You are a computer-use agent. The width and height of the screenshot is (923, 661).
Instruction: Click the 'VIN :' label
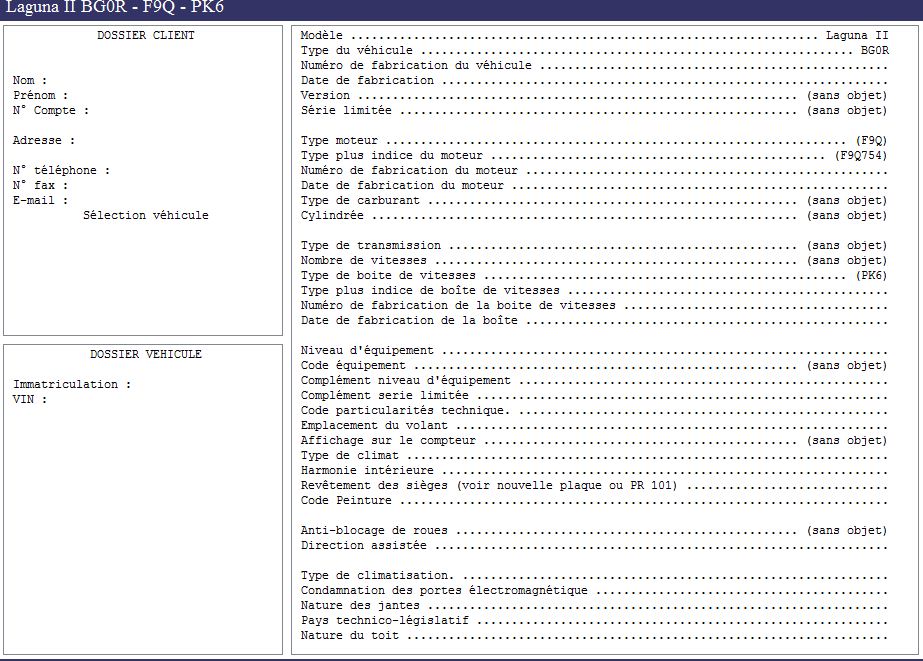[x=29, y=399]
